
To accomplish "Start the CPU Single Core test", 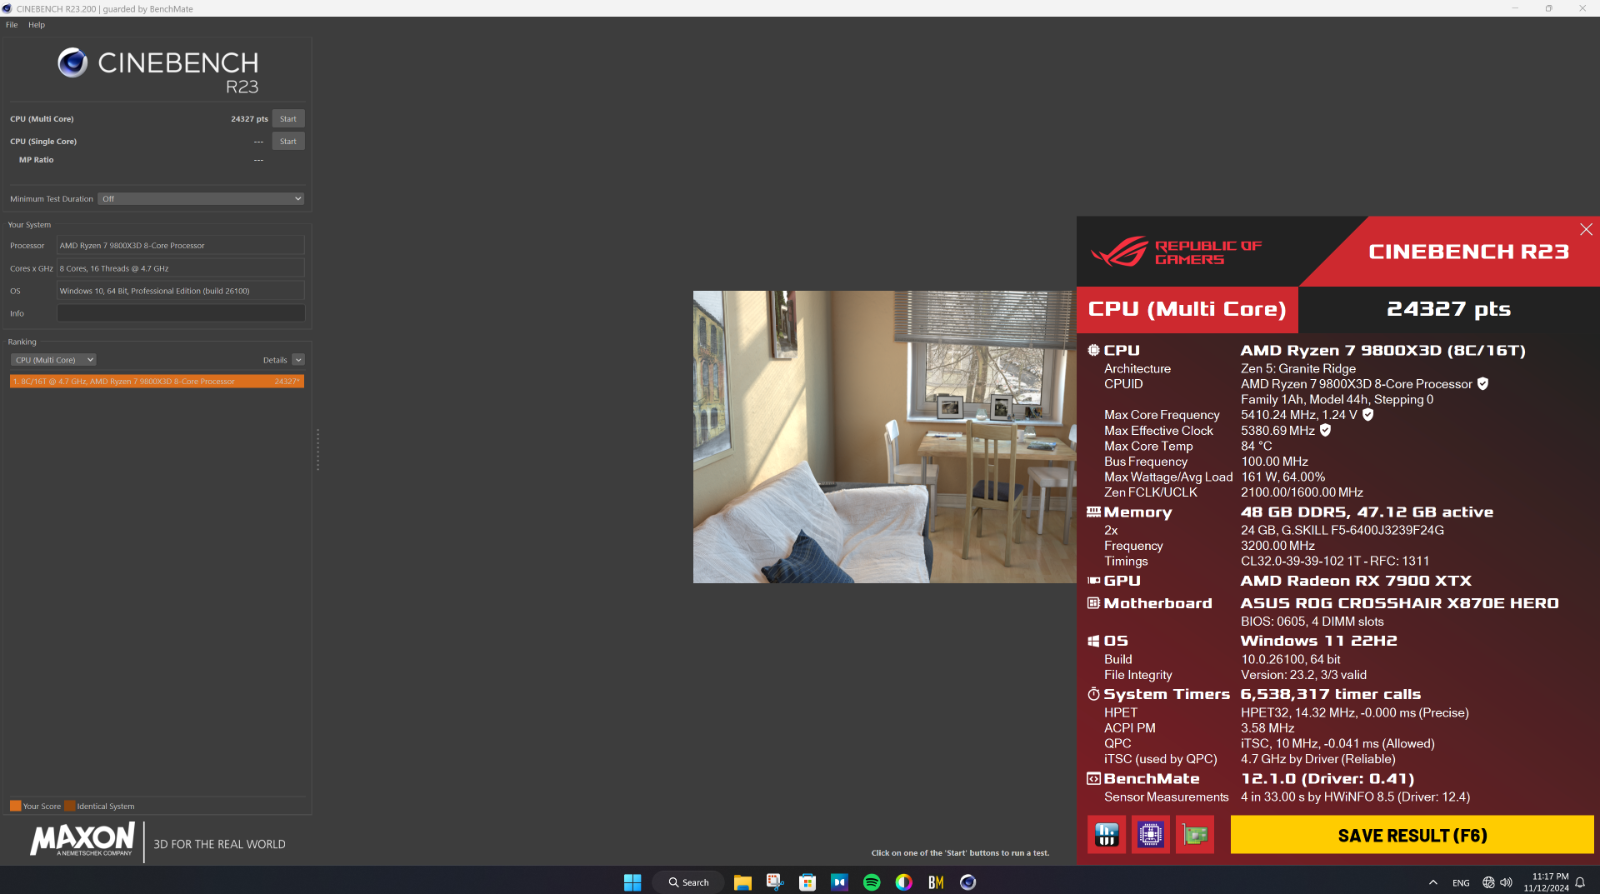I will (288, 141).
